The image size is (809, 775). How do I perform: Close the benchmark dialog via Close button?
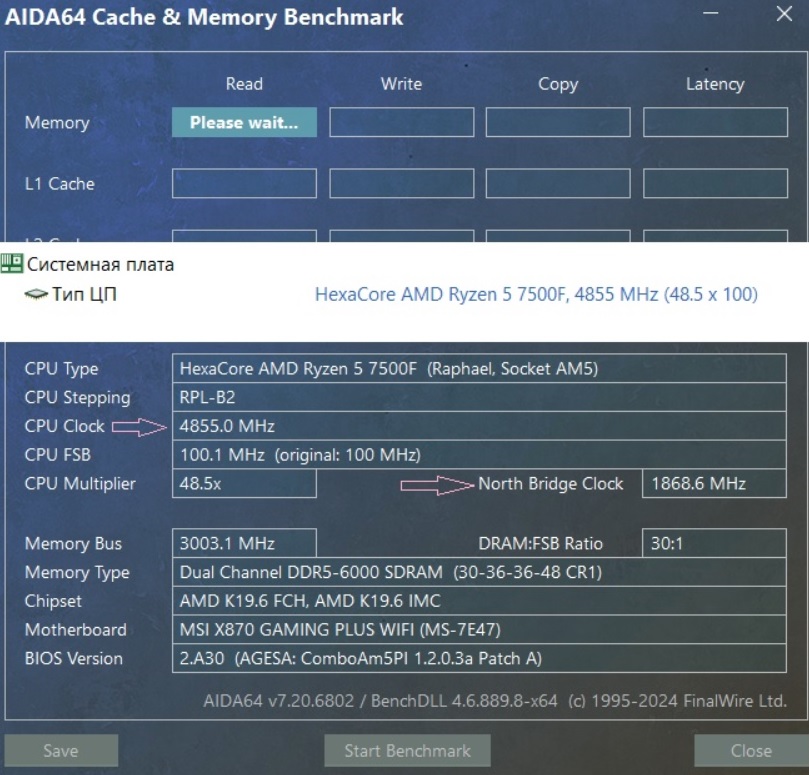point(751,750)
